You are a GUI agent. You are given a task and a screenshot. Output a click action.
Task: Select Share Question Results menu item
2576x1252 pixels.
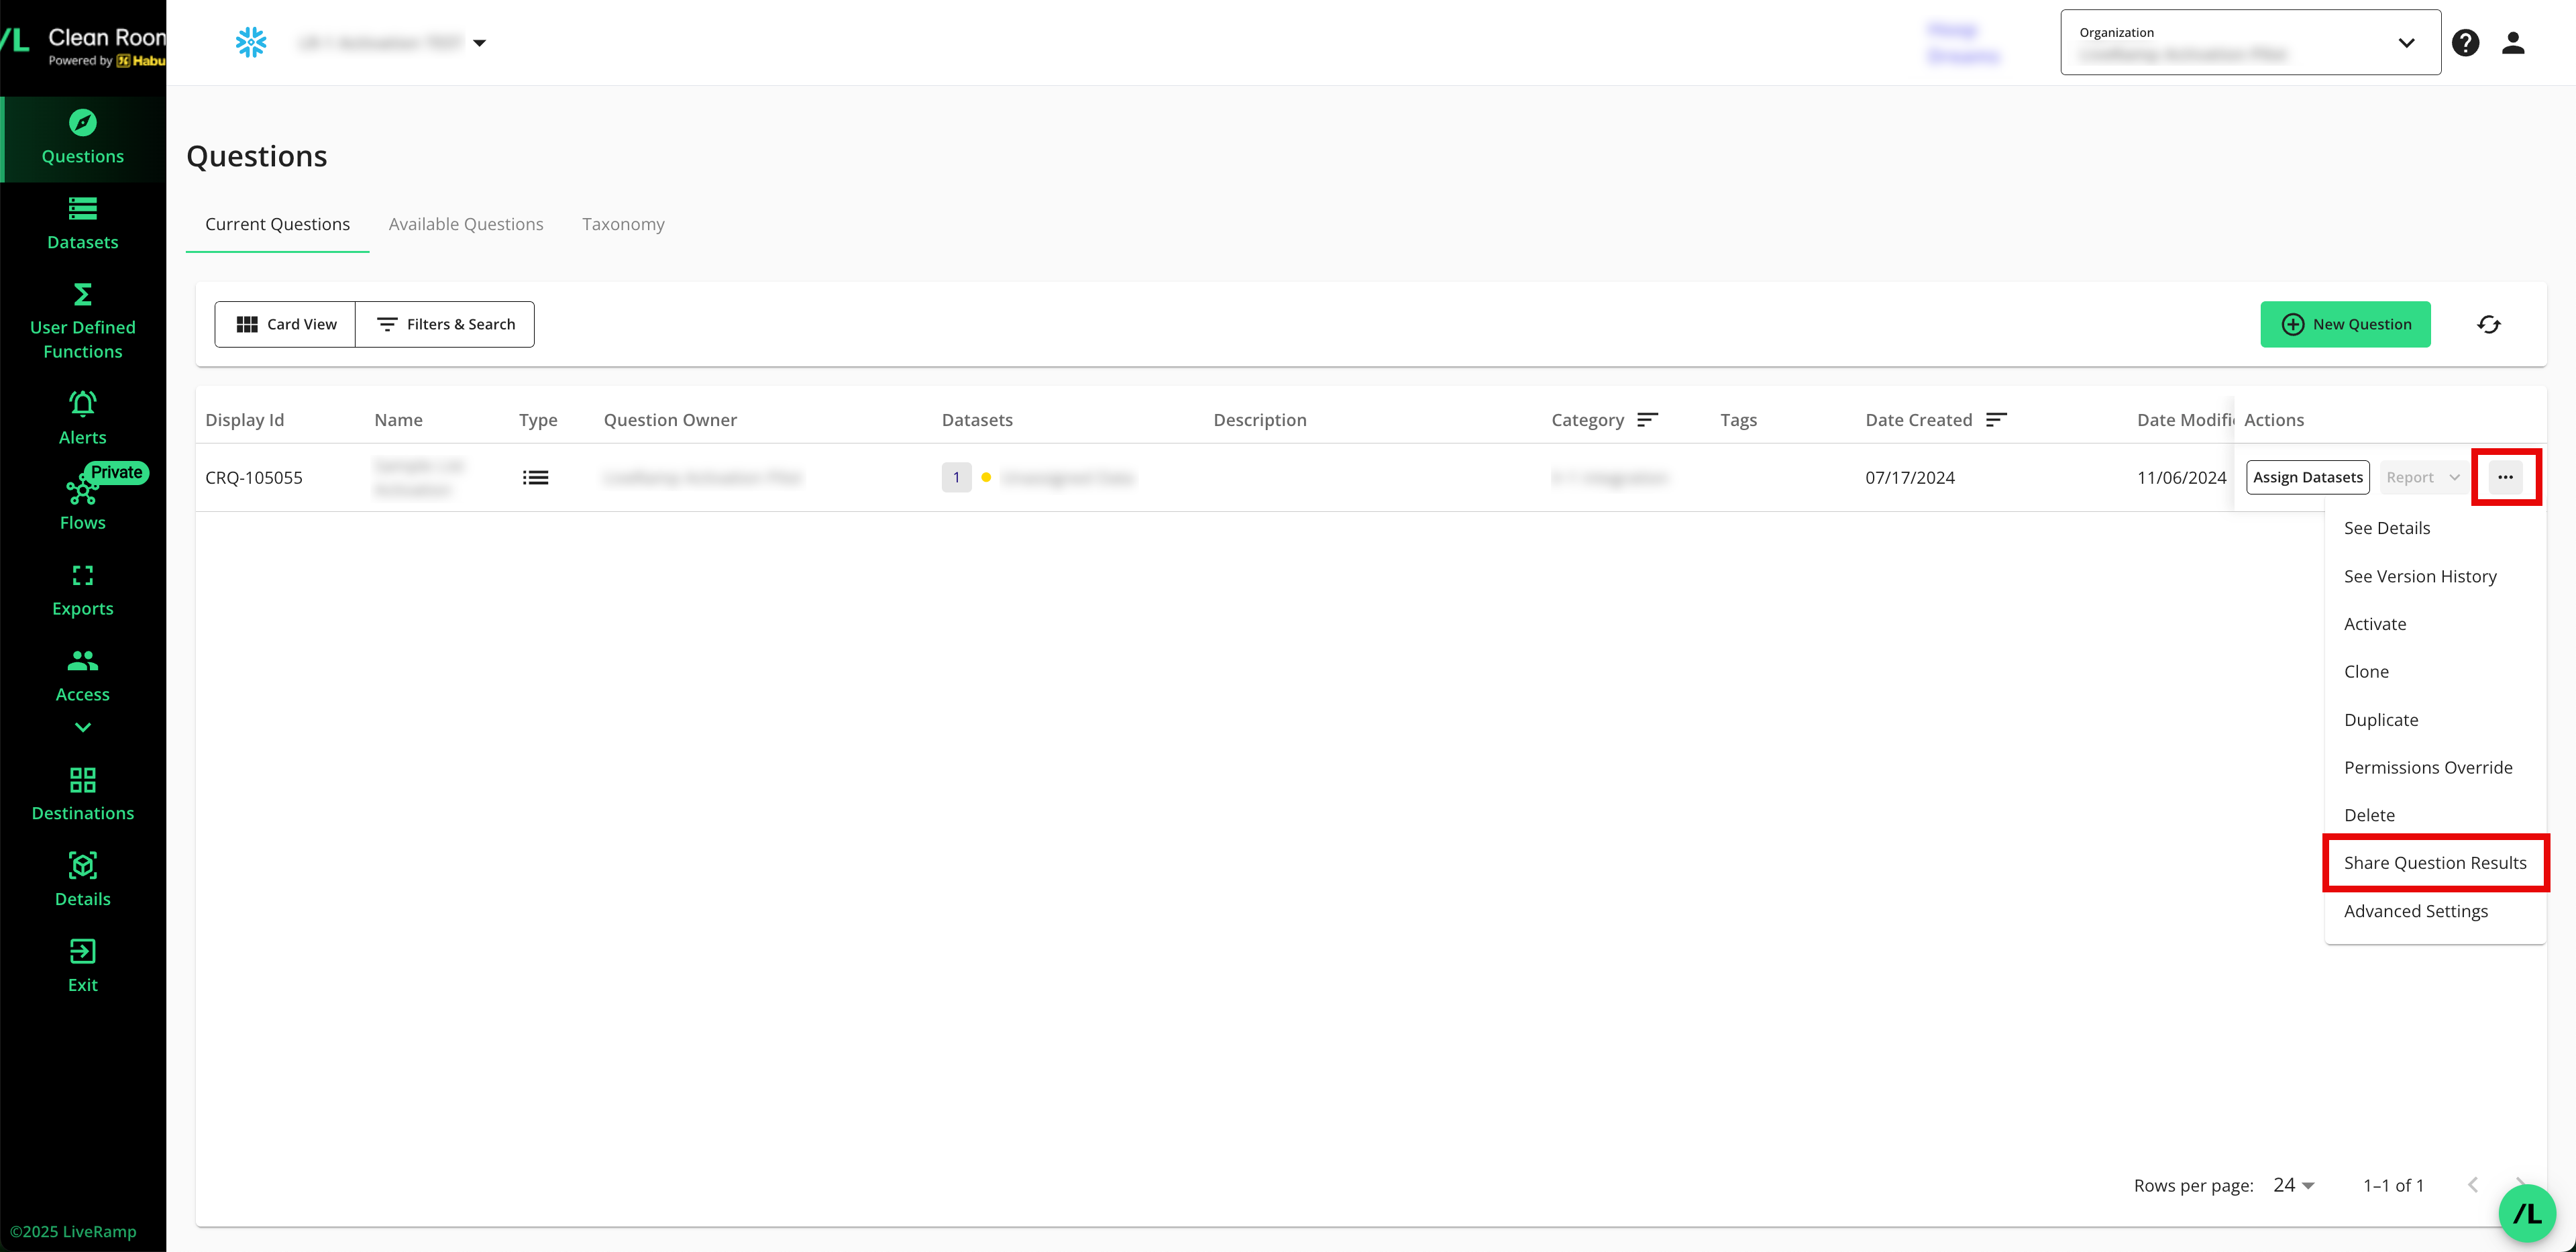point(2434,863)
